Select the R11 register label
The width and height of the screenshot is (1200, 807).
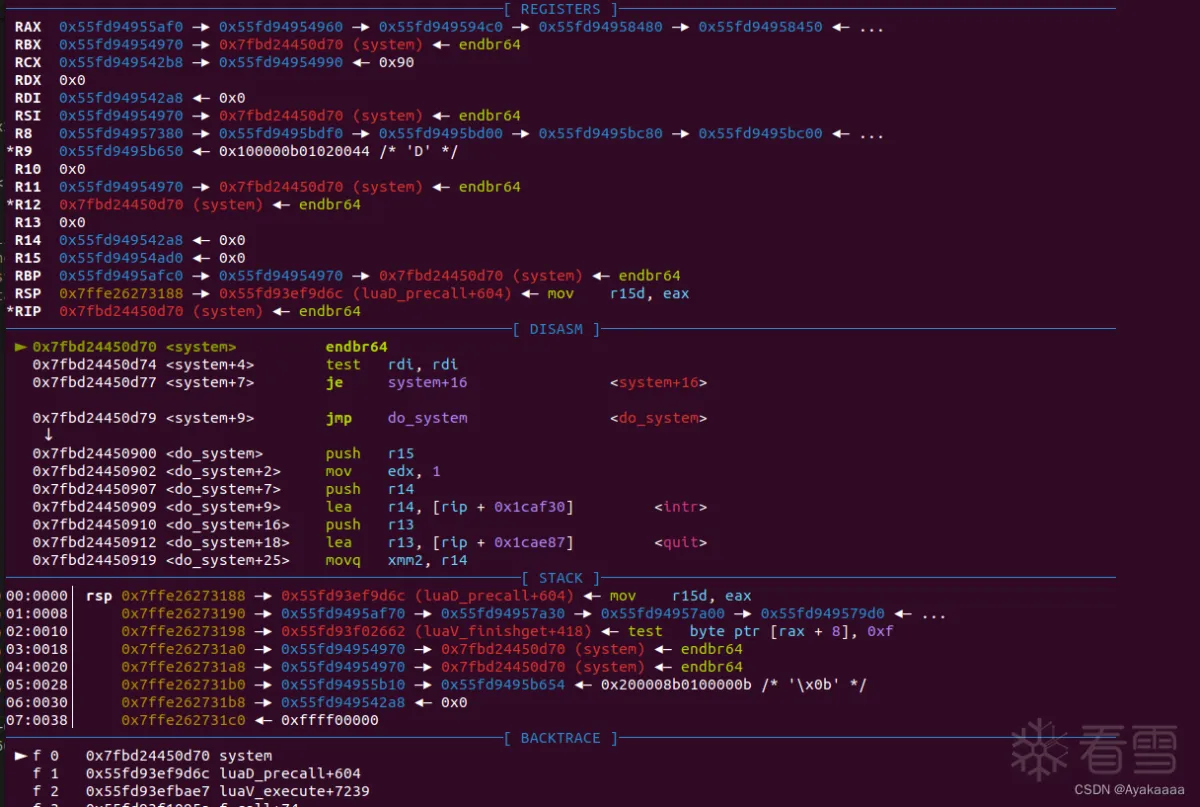point(28,187)
